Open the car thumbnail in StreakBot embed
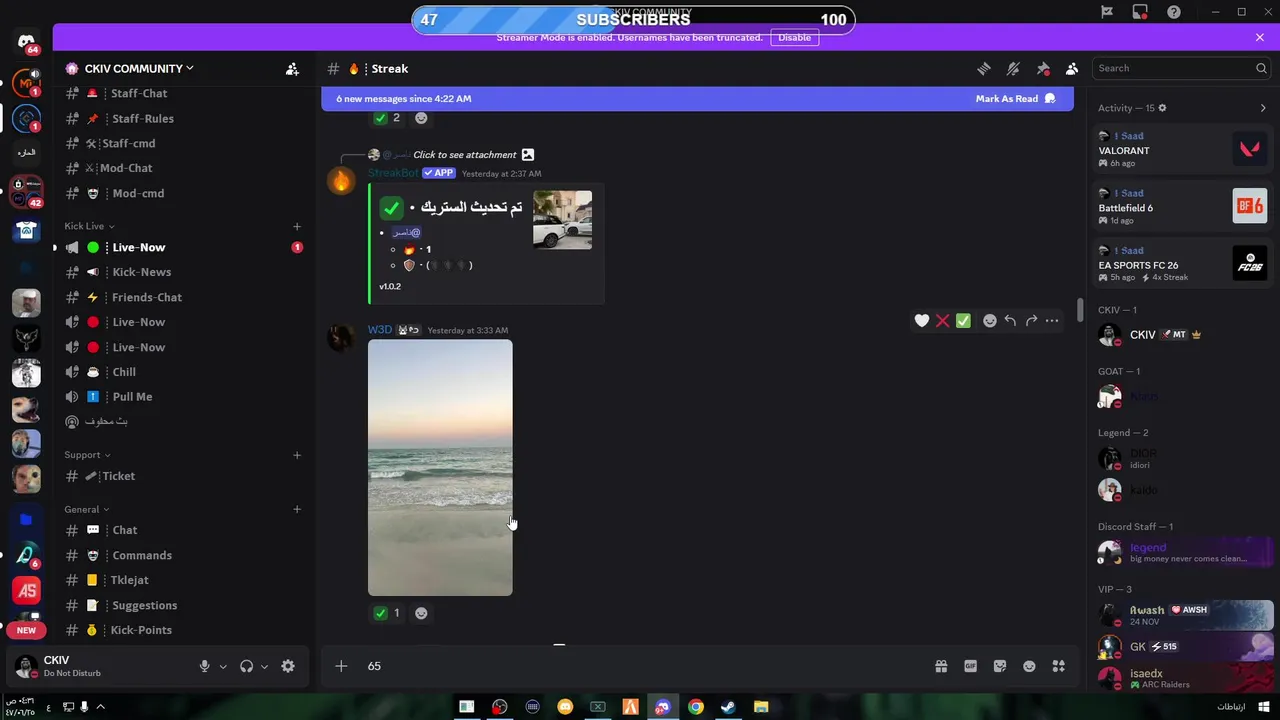The width and height of the screenshot is (1280, 720). [x=562, y=220]
